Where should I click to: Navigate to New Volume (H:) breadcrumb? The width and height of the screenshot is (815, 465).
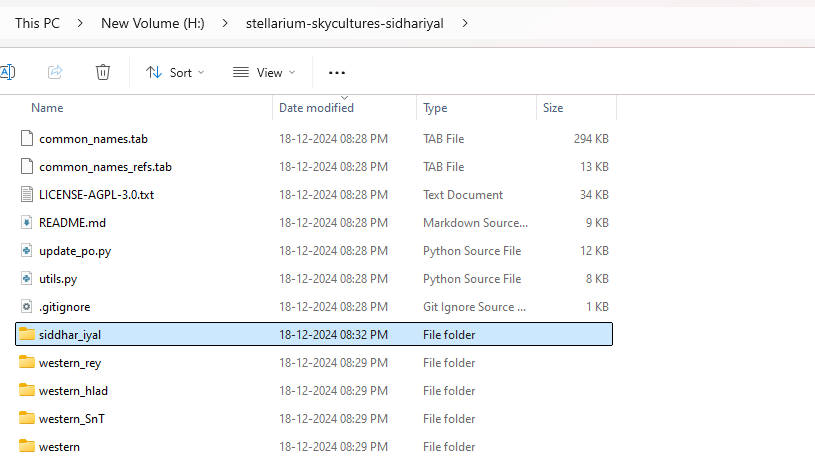click(x=152, y=22)
